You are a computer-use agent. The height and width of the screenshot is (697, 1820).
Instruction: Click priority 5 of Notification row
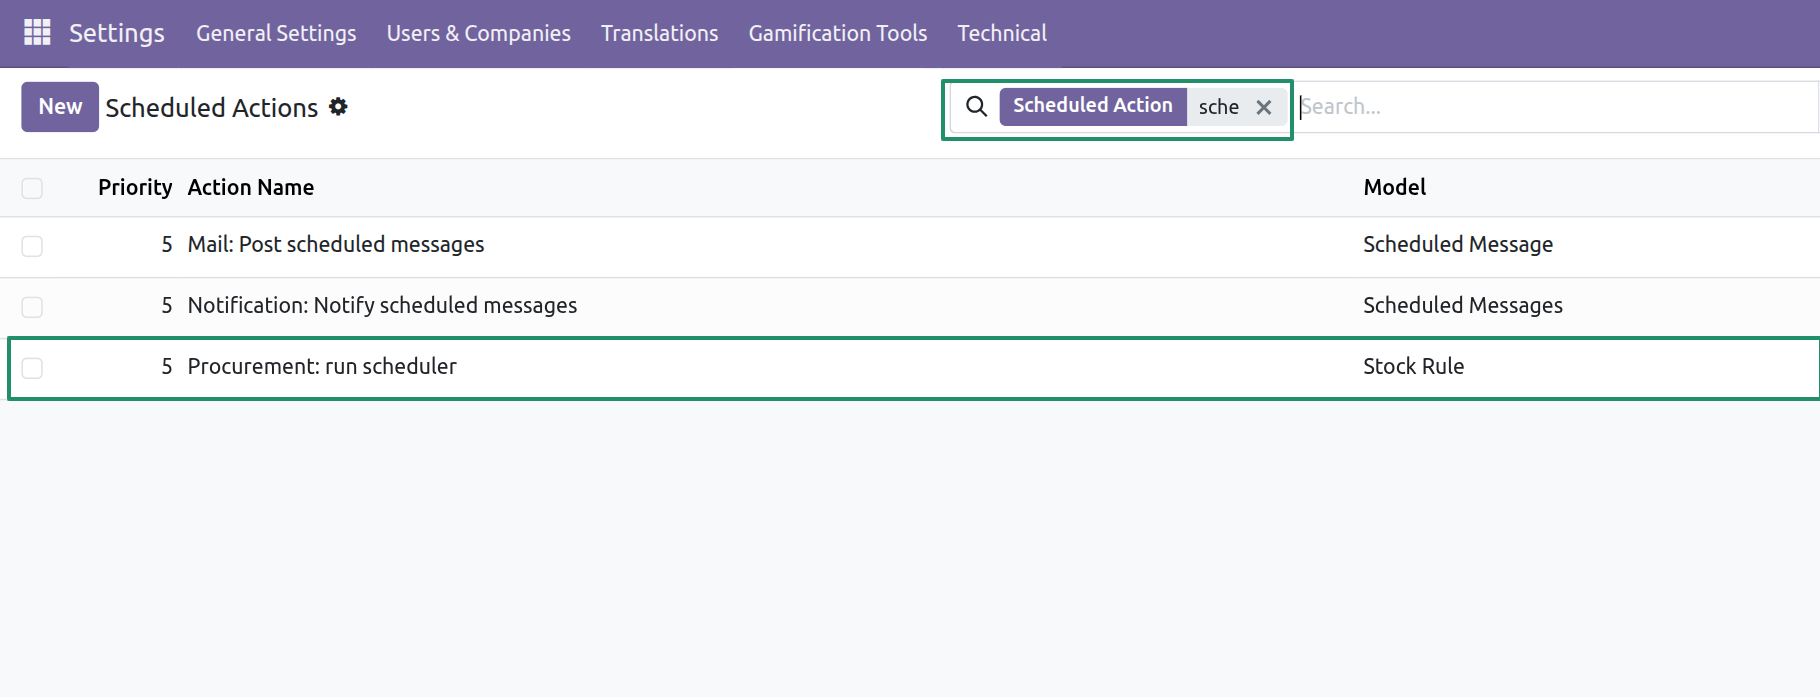(167, 305)
